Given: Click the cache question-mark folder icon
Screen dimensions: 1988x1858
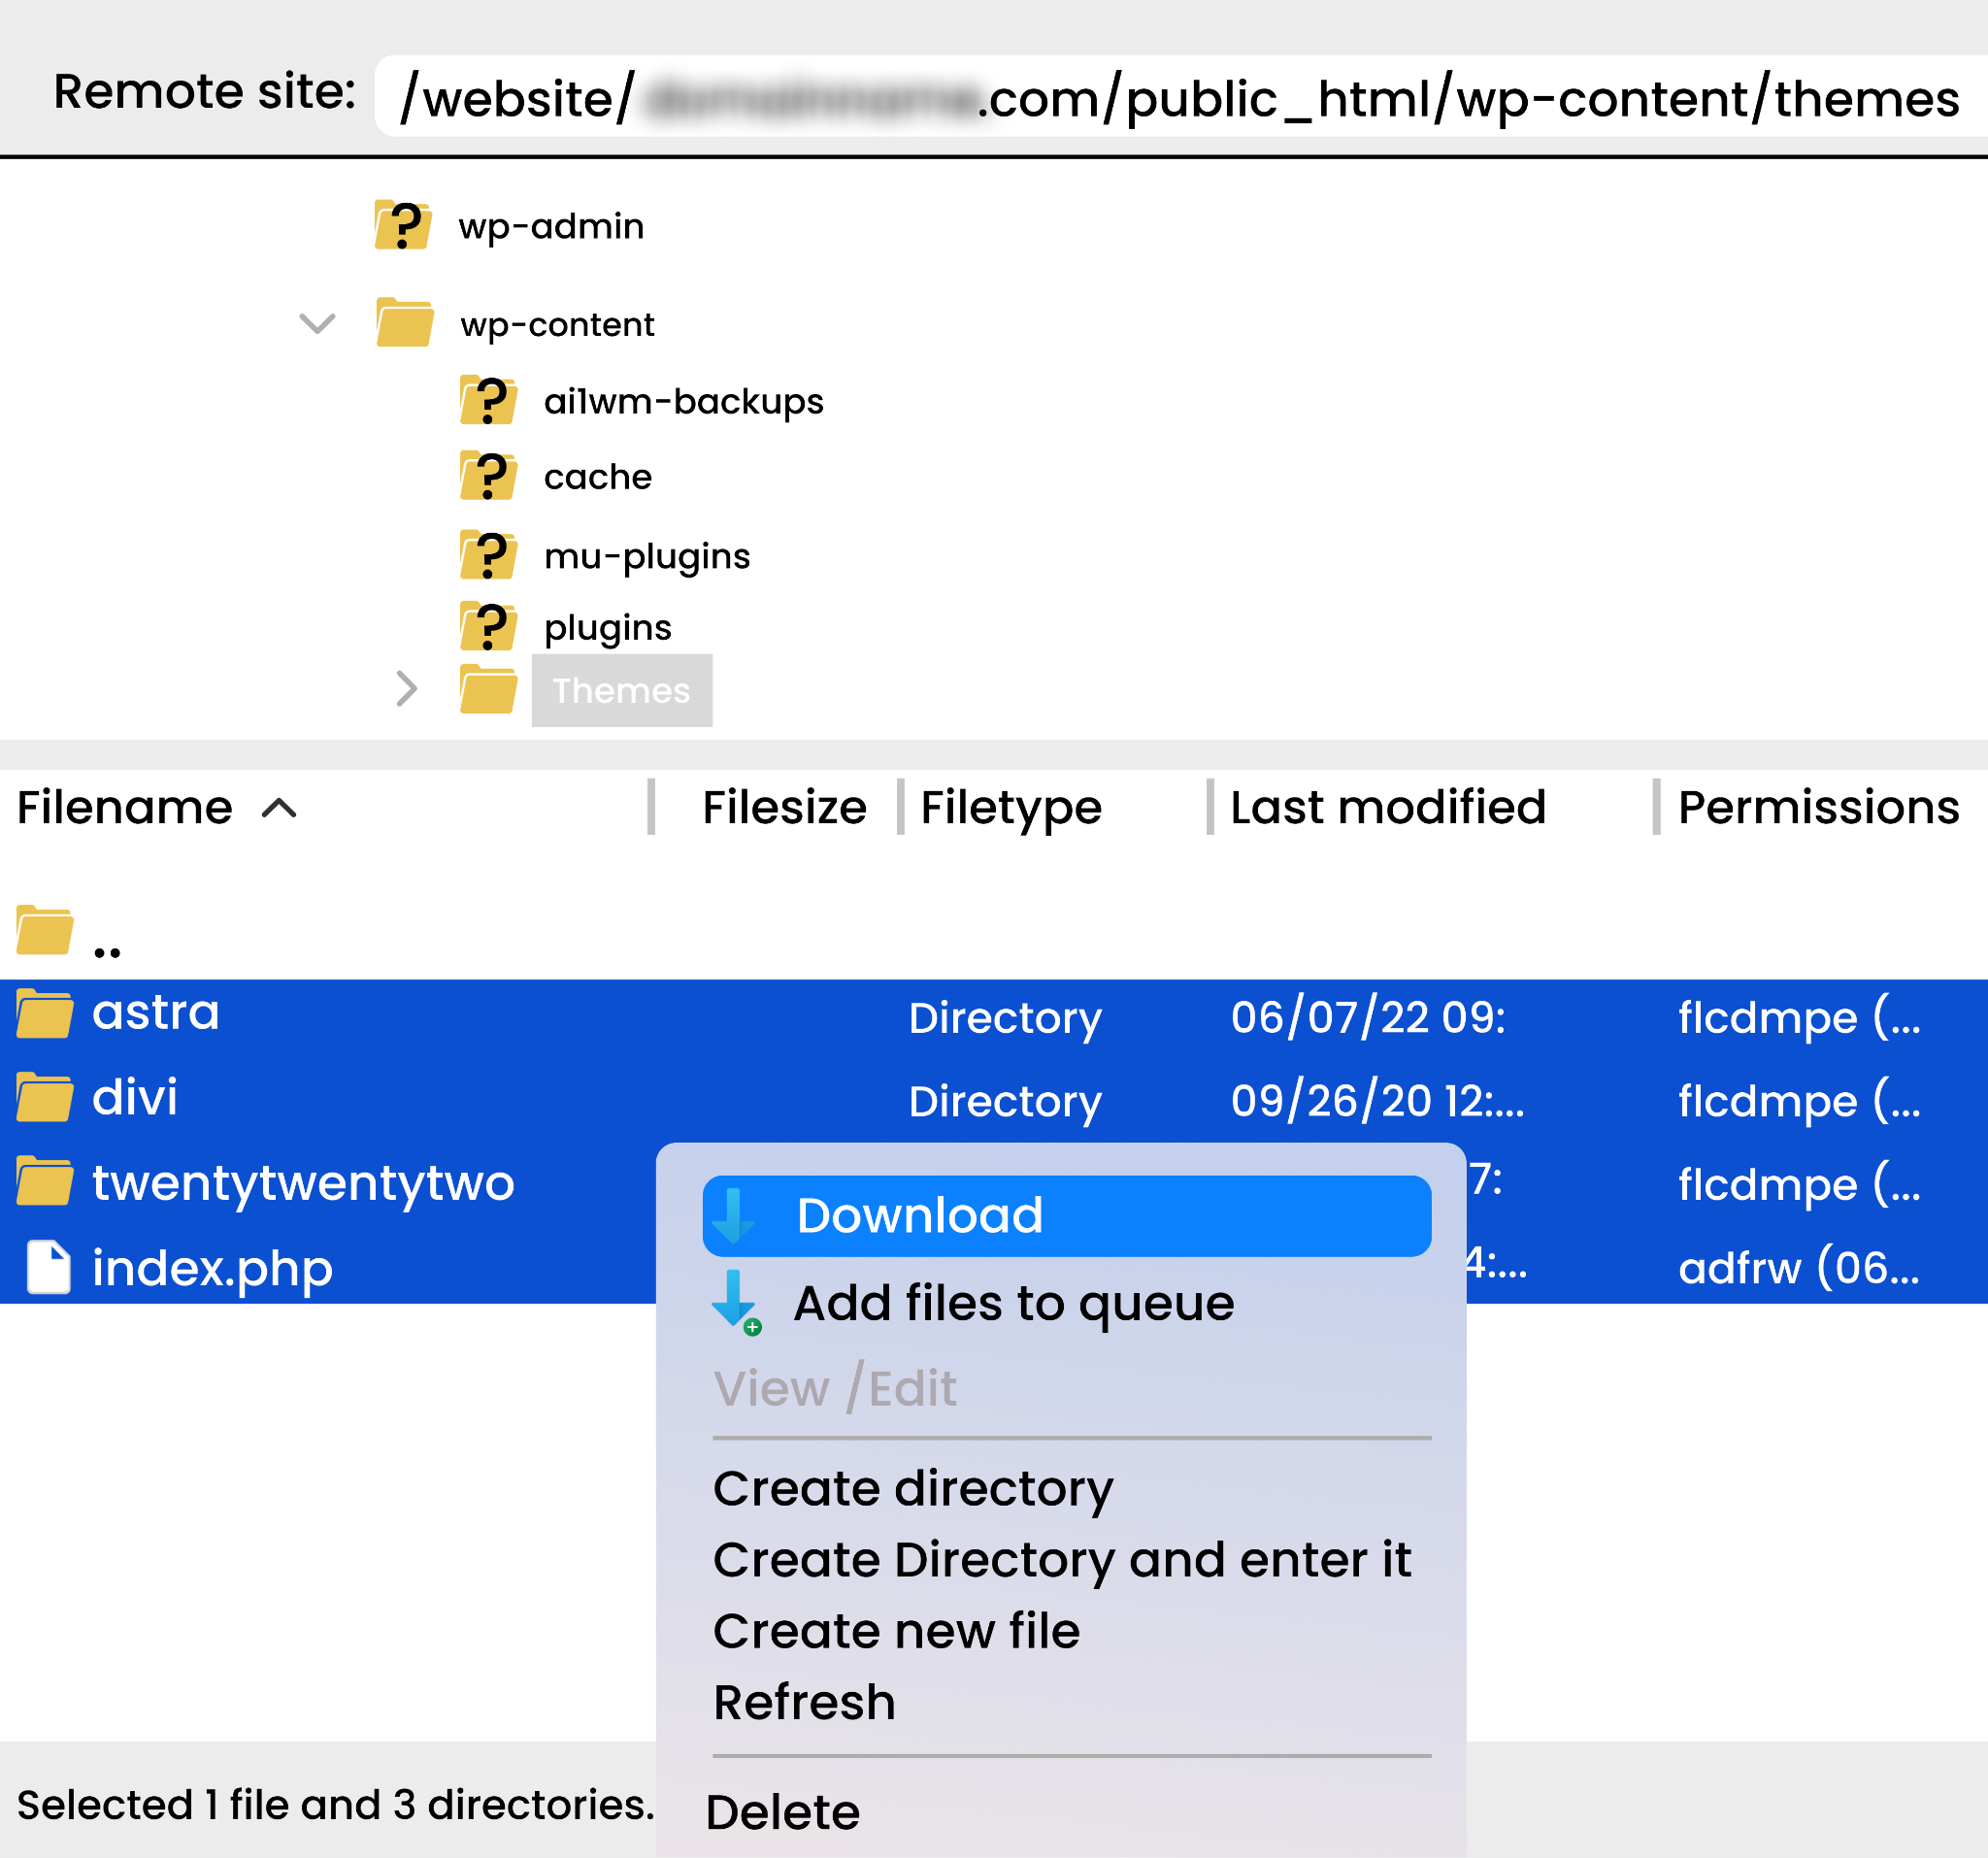Looking at the screenshot, I should pos(488,477).
